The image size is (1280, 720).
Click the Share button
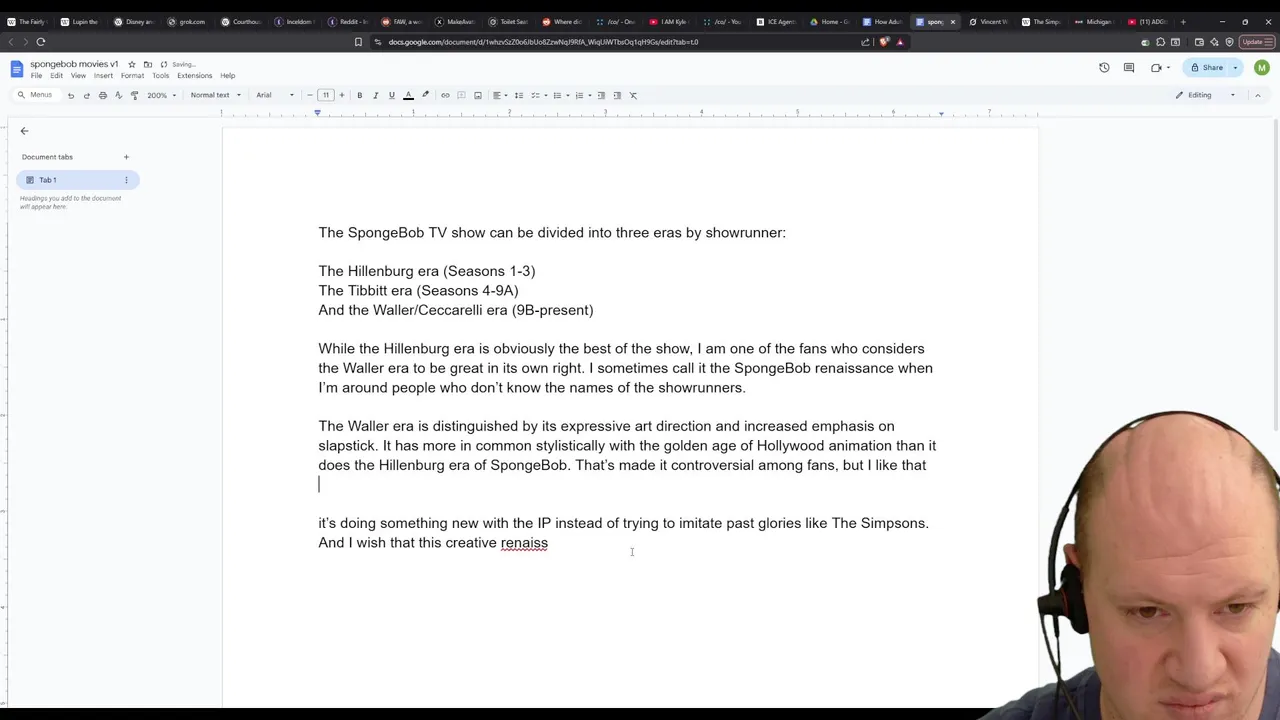click(1206, 67)
